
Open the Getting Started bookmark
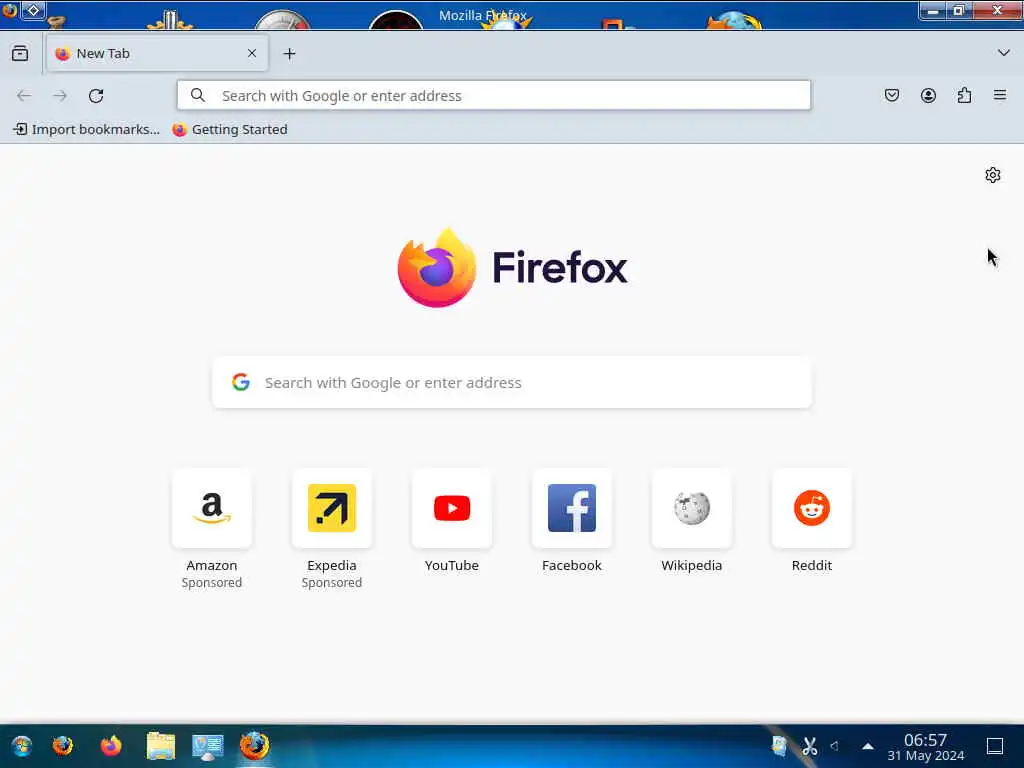(230, 129)
